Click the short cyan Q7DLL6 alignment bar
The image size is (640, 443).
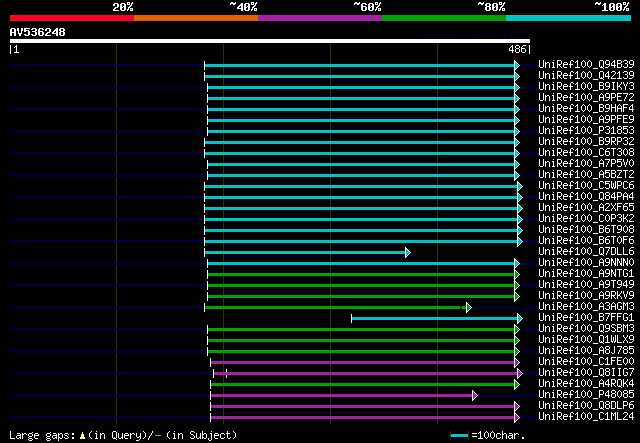coord(305,253)
